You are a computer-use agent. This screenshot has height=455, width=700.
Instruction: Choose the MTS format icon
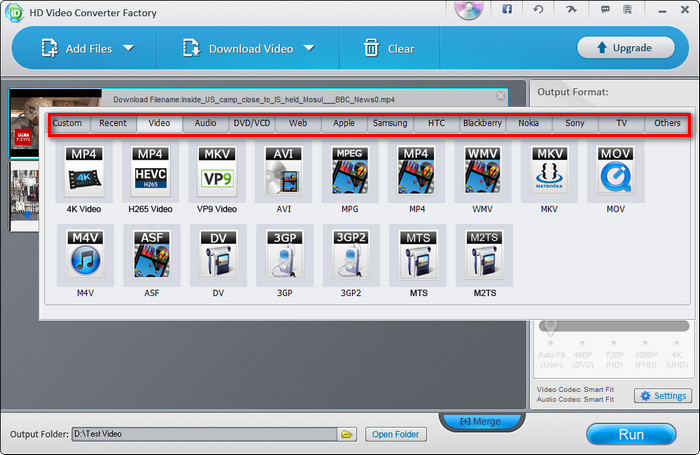click(x=418, y=255)
